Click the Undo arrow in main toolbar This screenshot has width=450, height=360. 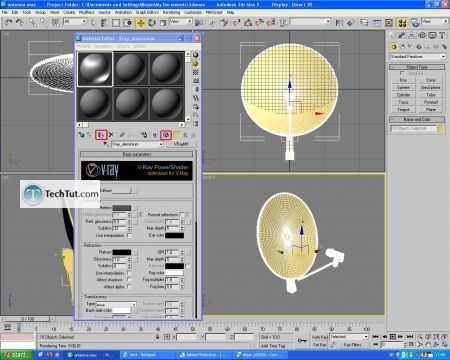pos(8,23)
